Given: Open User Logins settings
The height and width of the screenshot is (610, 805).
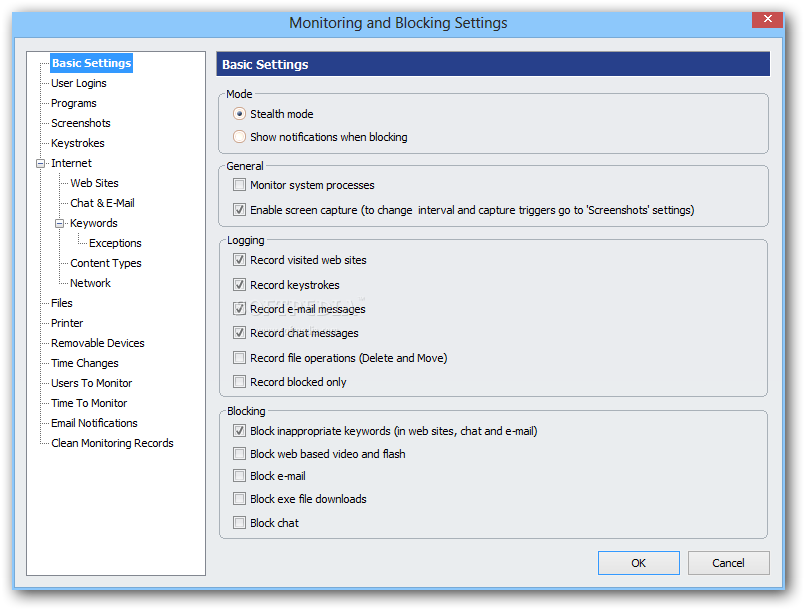Looking at the screenshot, I should (x=79, y=83).
